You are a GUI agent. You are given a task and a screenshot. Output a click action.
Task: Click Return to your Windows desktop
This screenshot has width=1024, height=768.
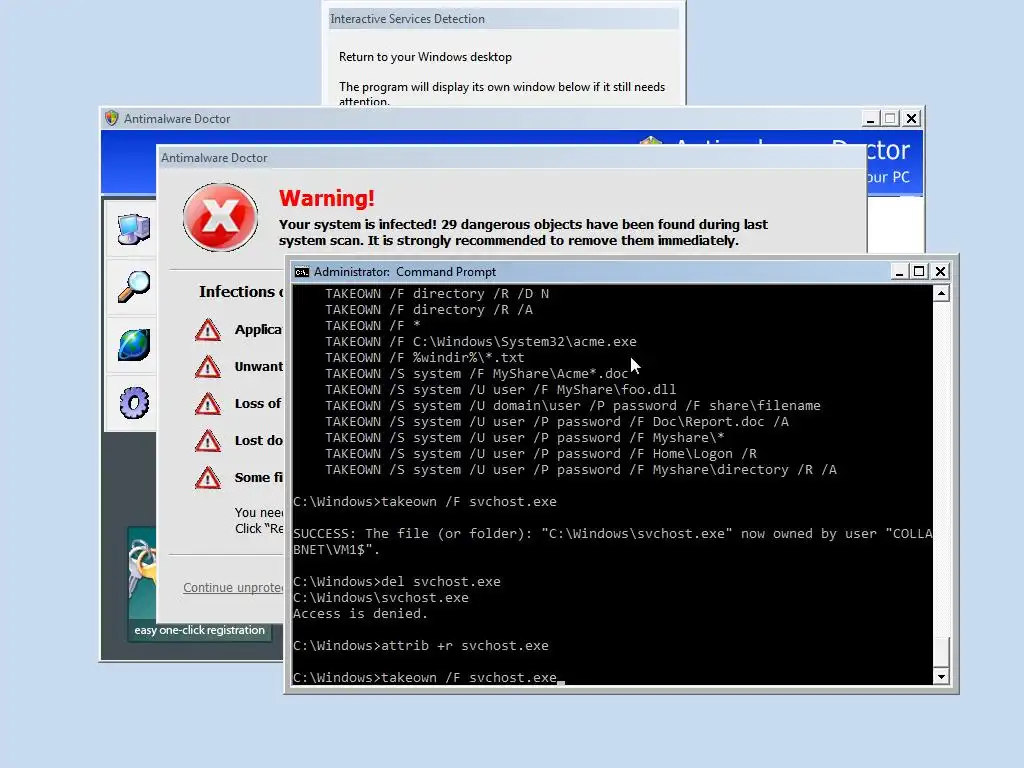[x=425, y=57]
